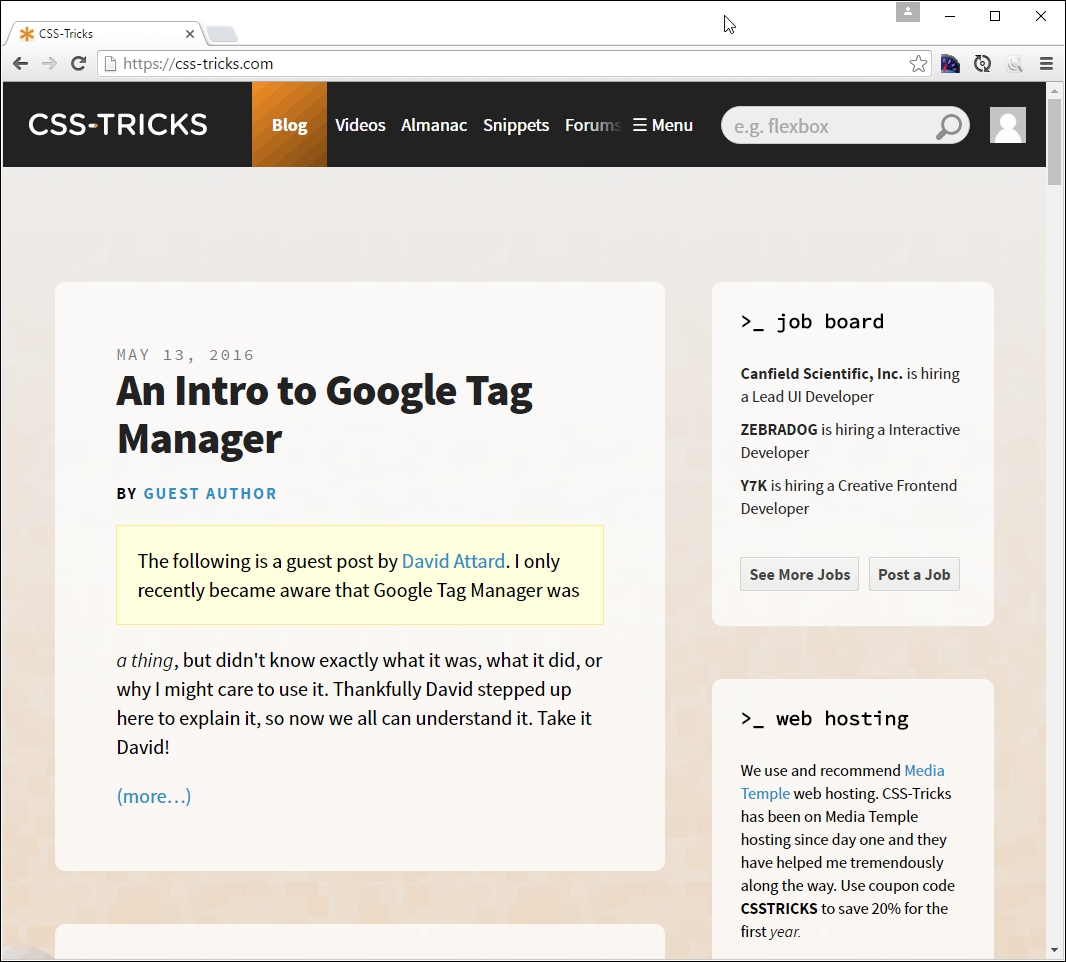Click the page reload button
The width and height of the screenshot is (1066, 962).
coord(79,62)
